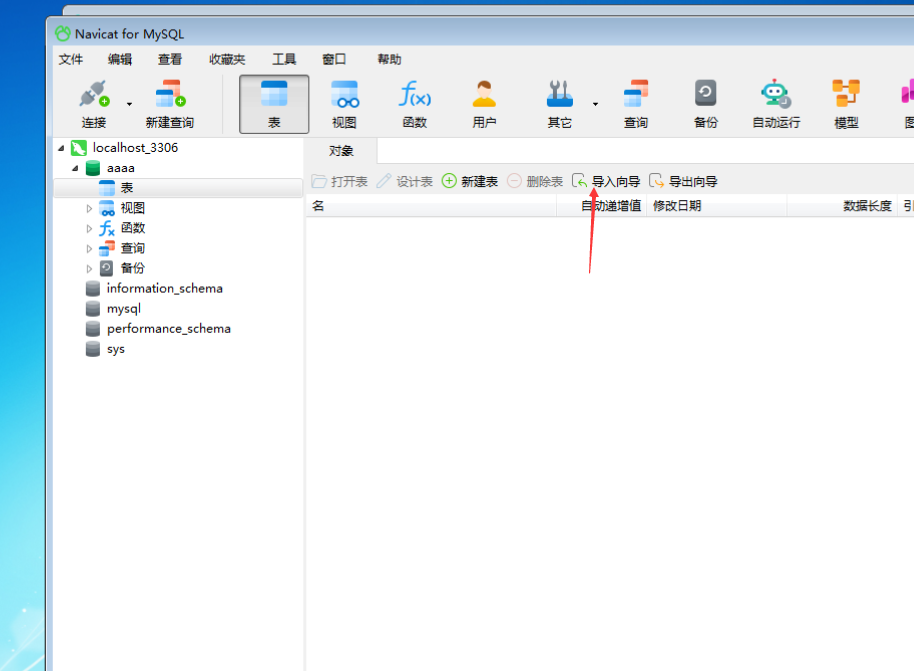Click the gray mysql database icon
The width and height of the screenshot is (914, 671).
(x=93, y=308)
